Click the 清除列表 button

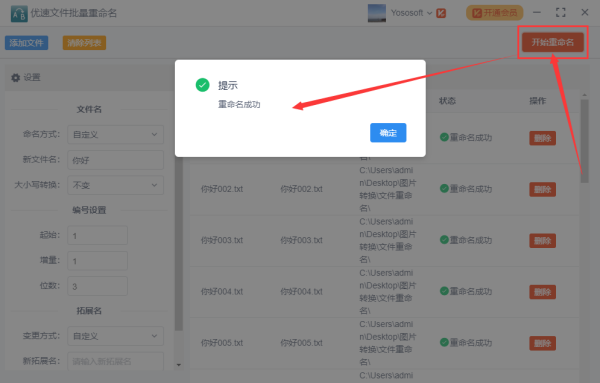point(84,43)
